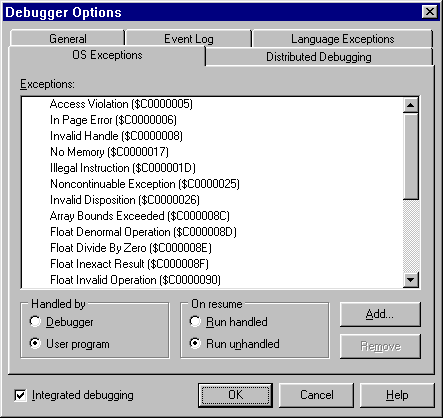Click the exceptions list scrollbar thumb
This screenshot has width=443, height=418.
click(411, 156)
